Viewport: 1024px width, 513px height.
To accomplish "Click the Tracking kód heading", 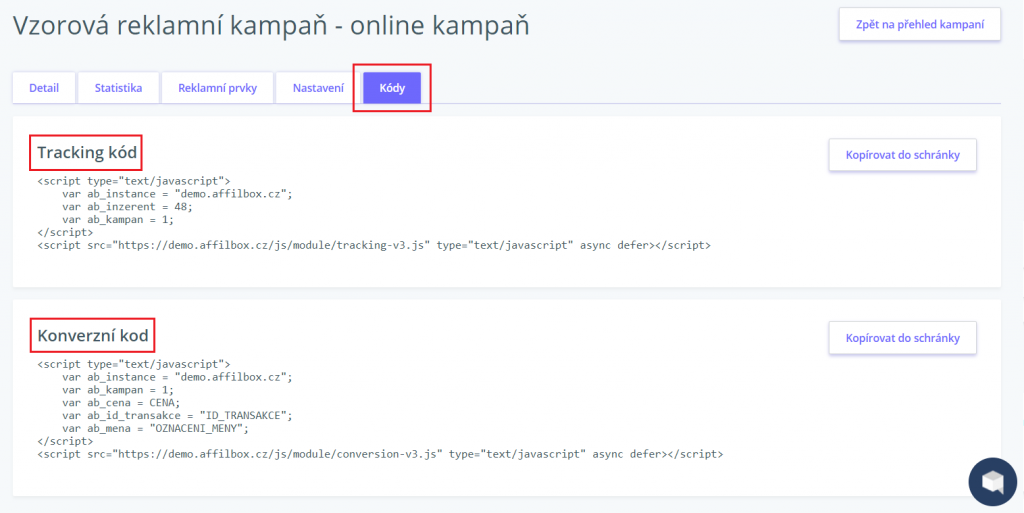I will 87,153.
